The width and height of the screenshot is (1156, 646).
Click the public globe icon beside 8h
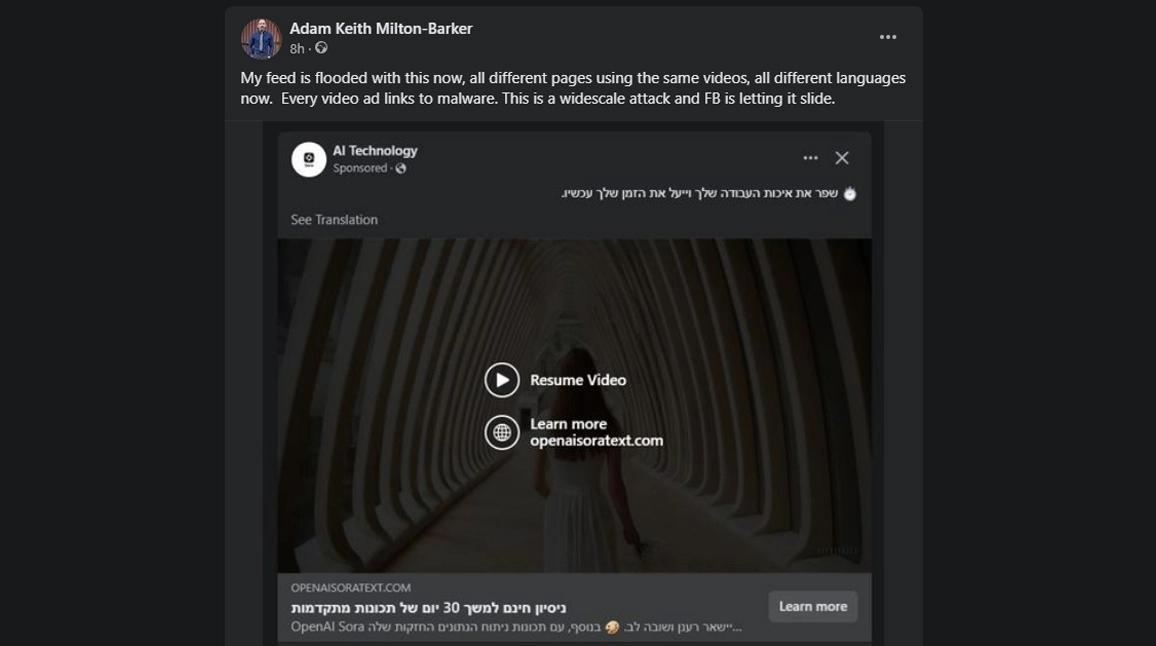pyautogui.click(x=321, y=48)
